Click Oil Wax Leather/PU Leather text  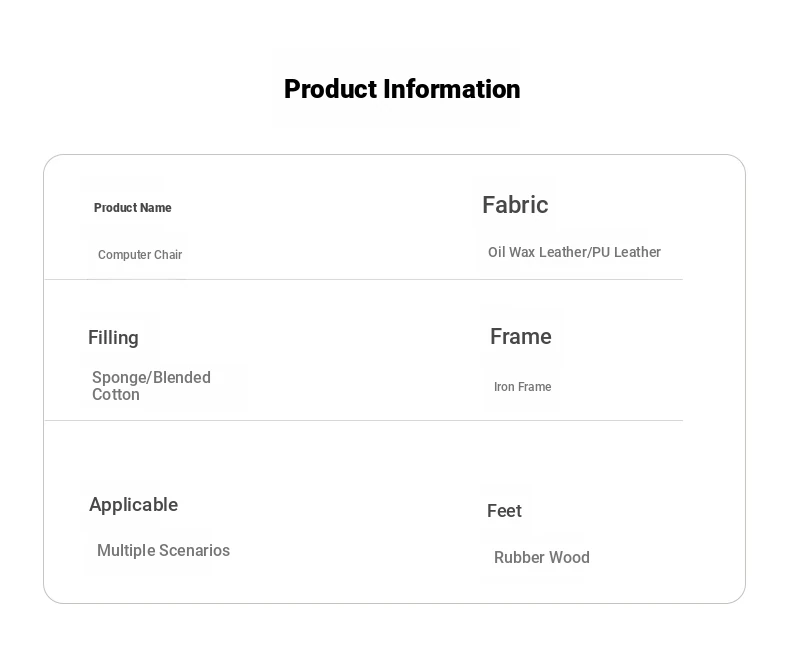[574, 252]
